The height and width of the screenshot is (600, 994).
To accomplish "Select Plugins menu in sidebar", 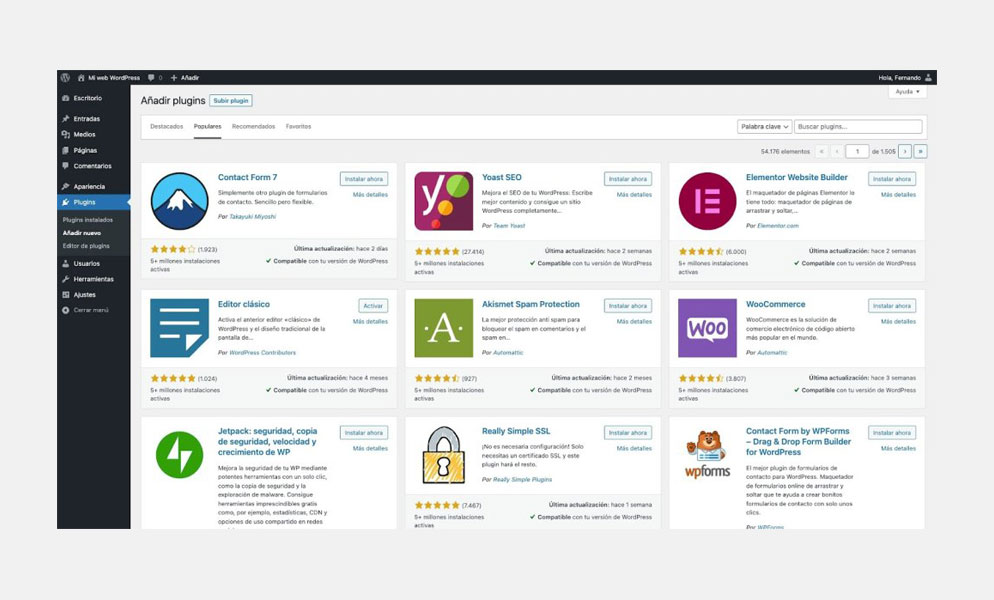I will point(93,202).
